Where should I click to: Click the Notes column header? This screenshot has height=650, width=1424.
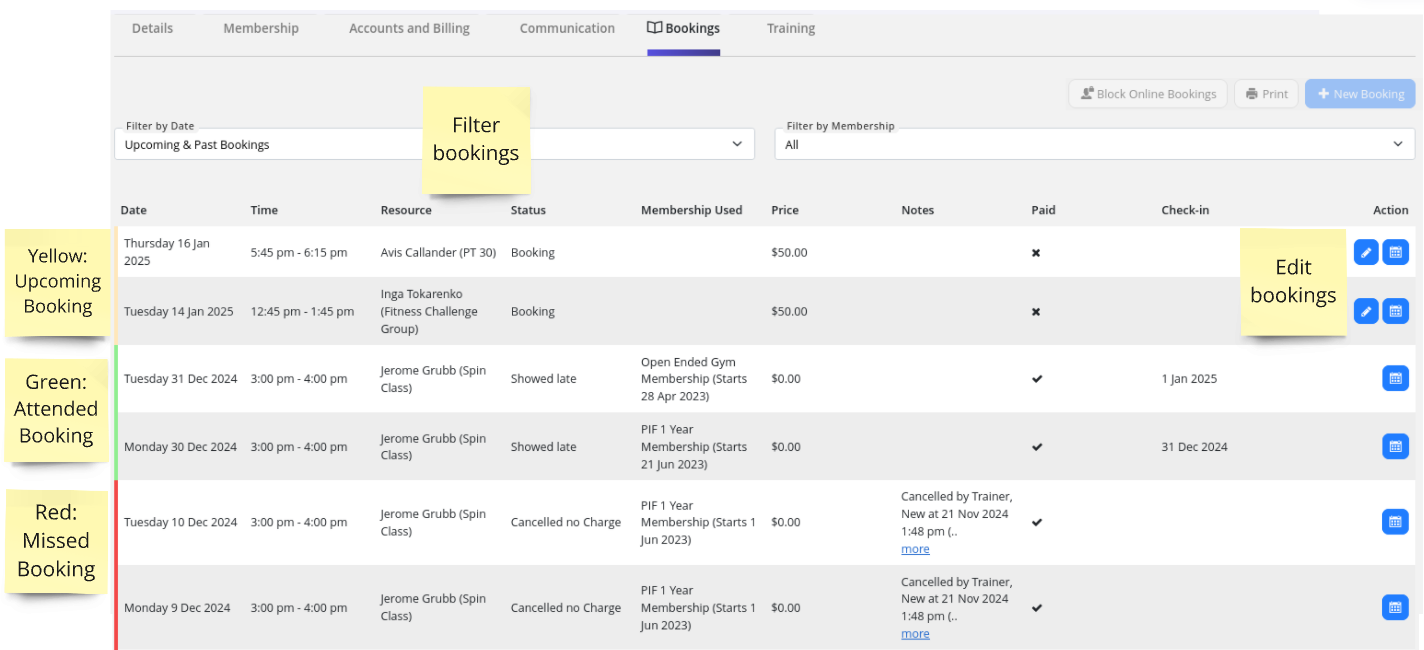coord(917,210)
